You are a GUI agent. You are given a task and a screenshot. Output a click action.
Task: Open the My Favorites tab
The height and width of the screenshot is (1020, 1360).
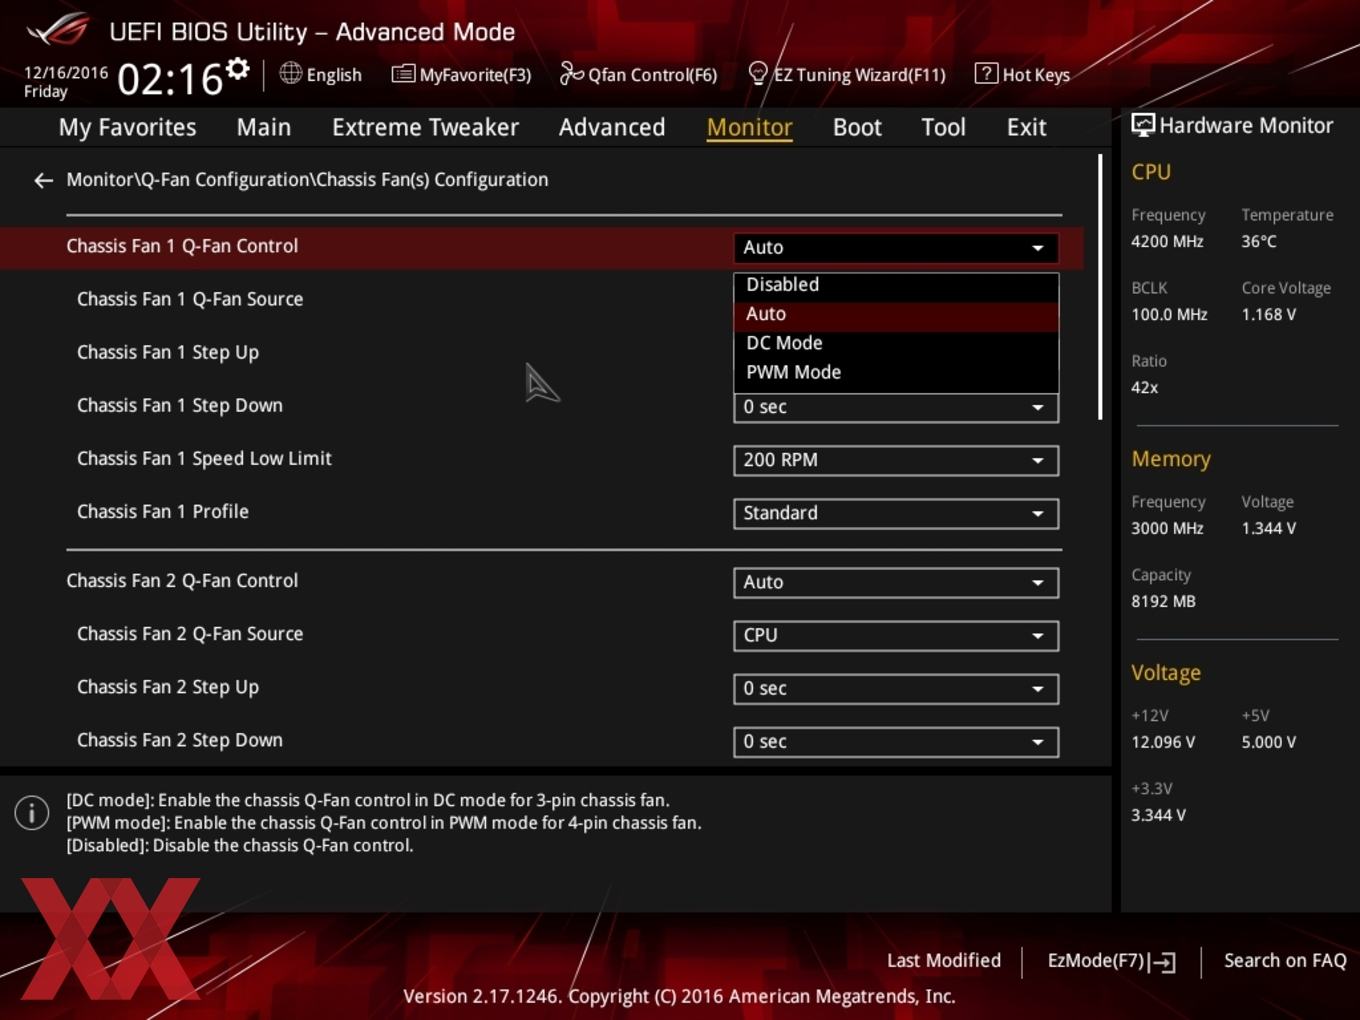tap(127, 127)
